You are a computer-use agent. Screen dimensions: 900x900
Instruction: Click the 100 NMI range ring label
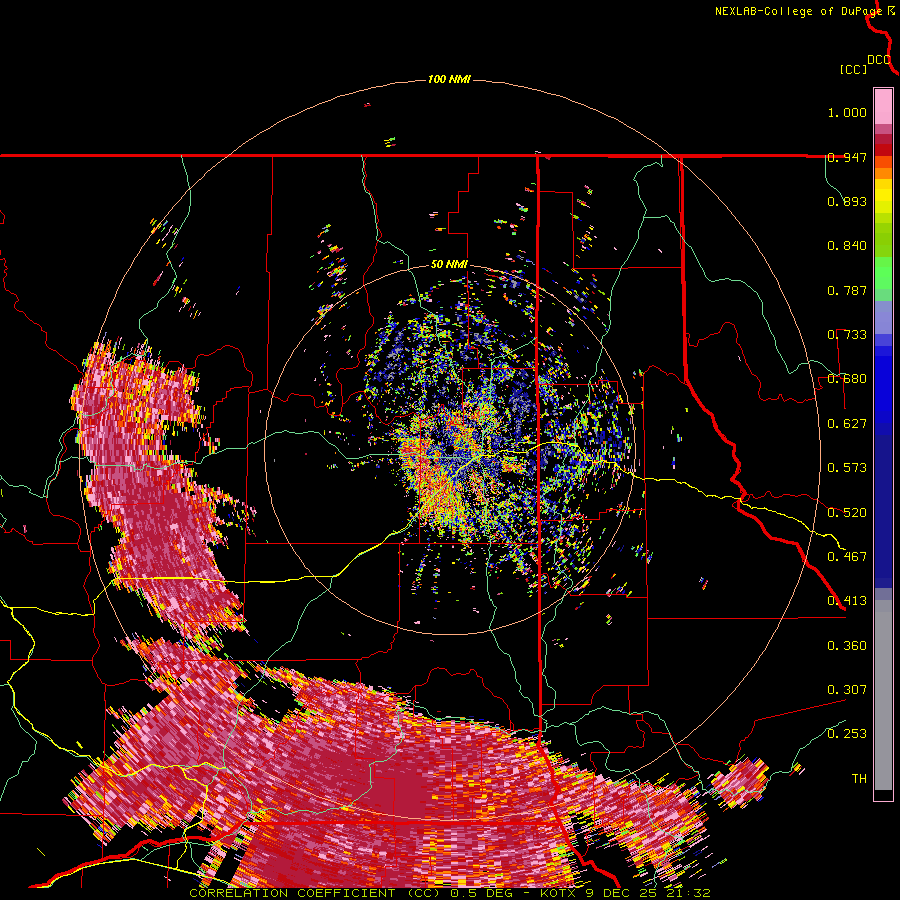(449, 79)
